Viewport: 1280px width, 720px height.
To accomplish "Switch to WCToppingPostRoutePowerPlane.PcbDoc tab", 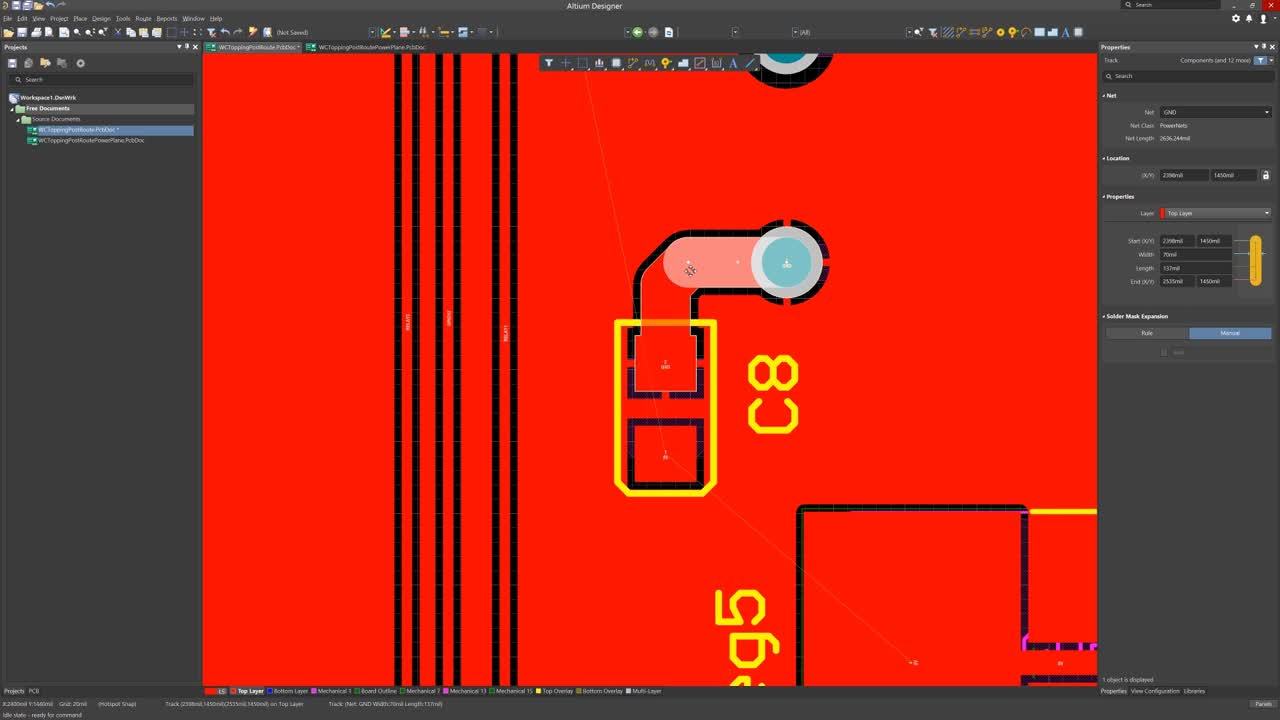I will coord(370,47).
